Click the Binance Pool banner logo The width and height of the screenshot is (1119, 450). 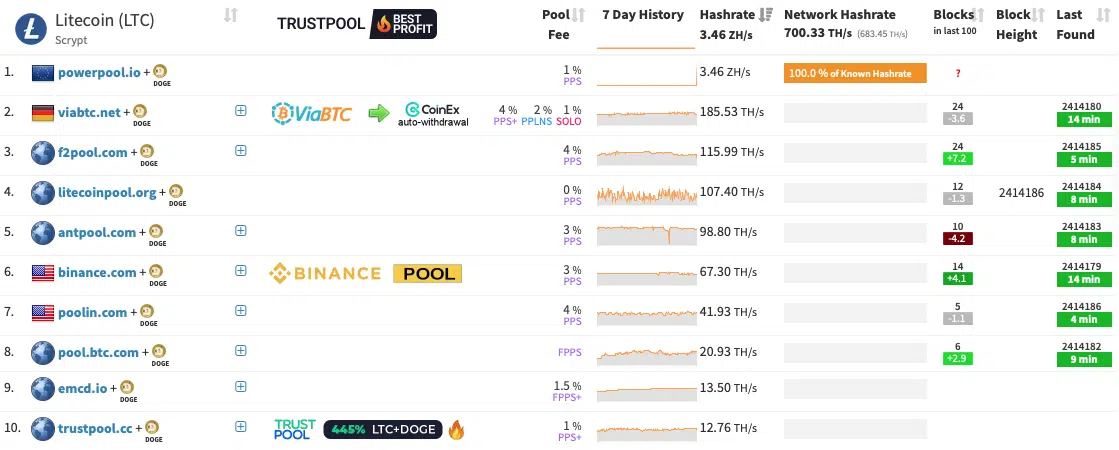[x=365, y=273]
